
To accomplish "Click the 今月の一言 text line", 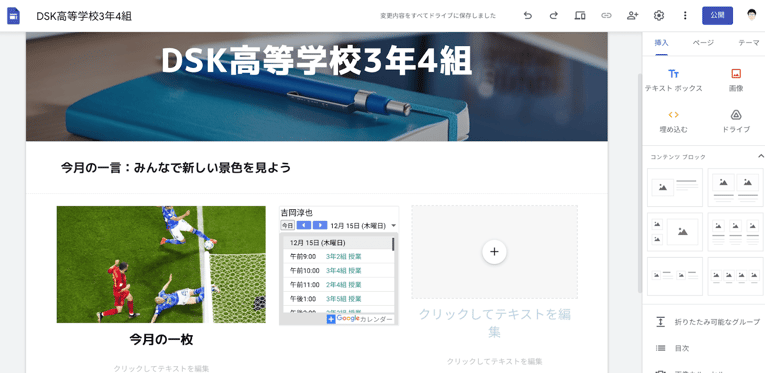I will tap(176, 168).
